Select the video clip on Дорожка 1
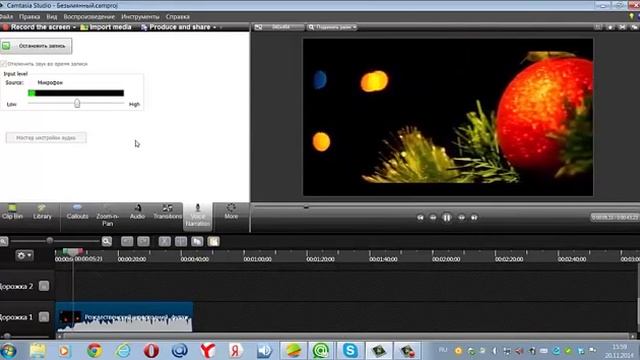The width and height of the screenshot is (640, 360). (x=124, y=317)
